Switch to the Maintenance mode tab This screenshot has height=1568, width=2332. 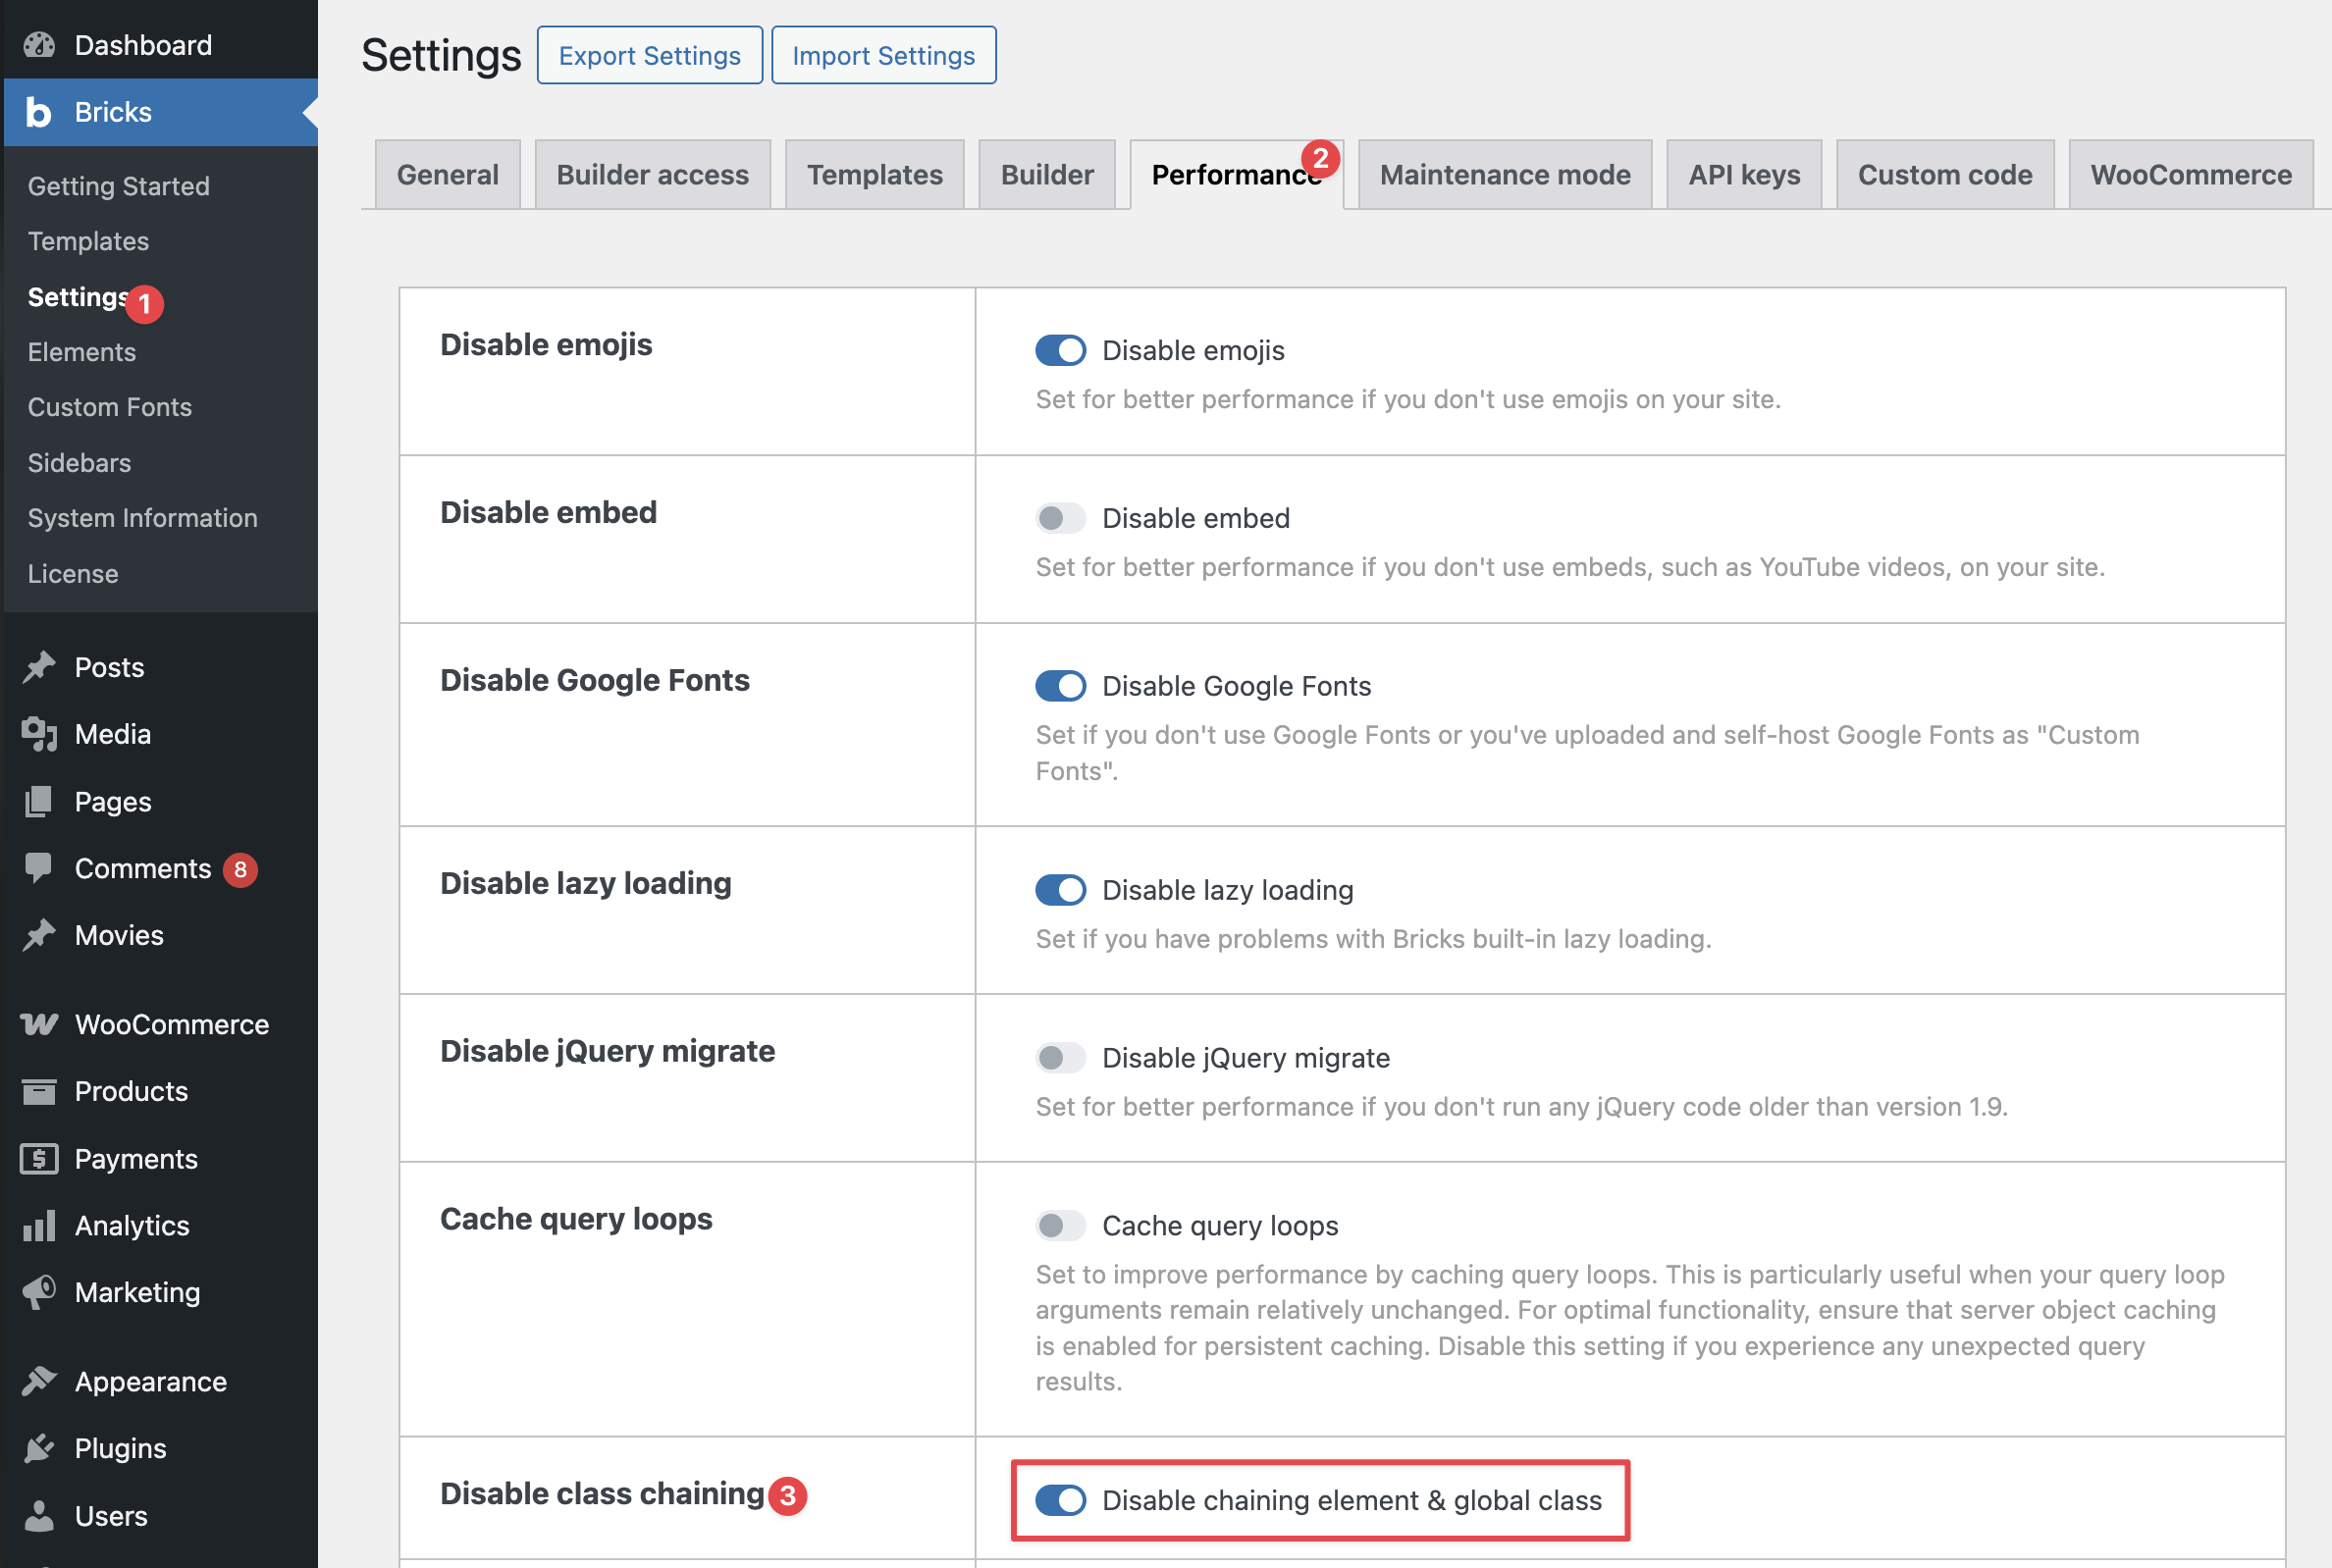[1504, 175]
